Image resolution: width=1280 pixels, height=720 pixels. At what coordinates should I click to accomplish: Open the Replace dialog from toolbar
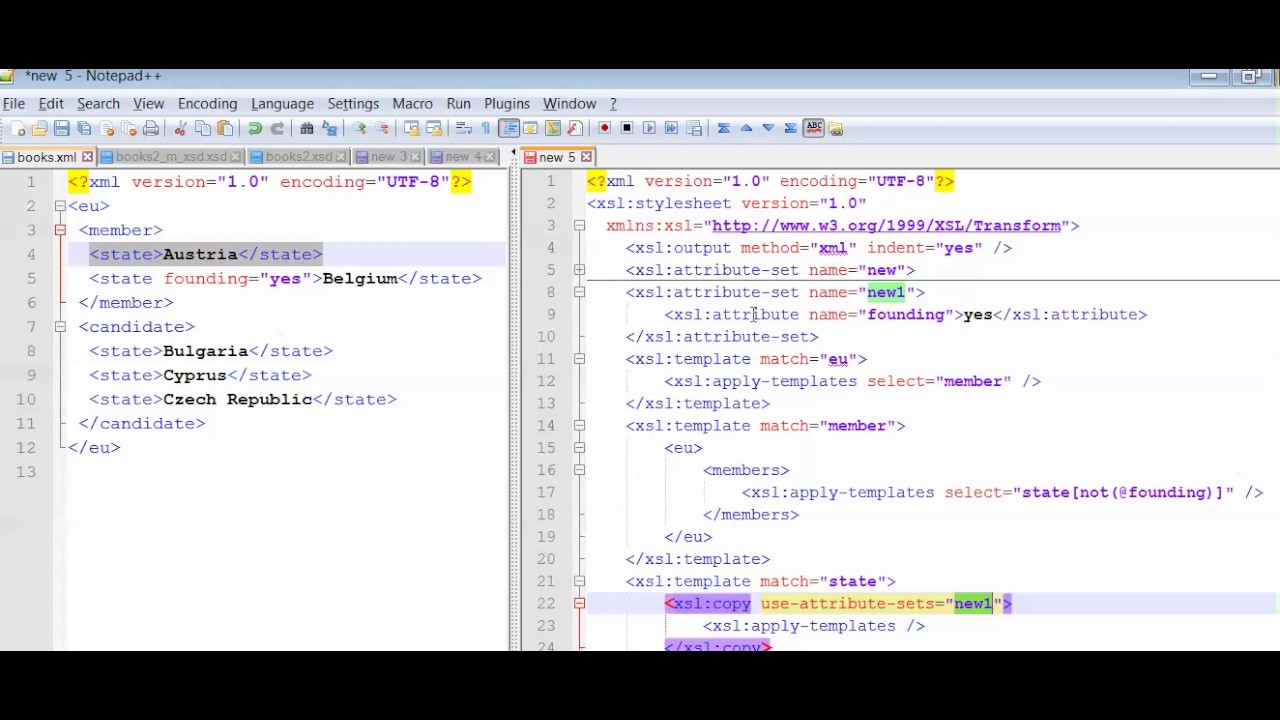pos(329,128)
